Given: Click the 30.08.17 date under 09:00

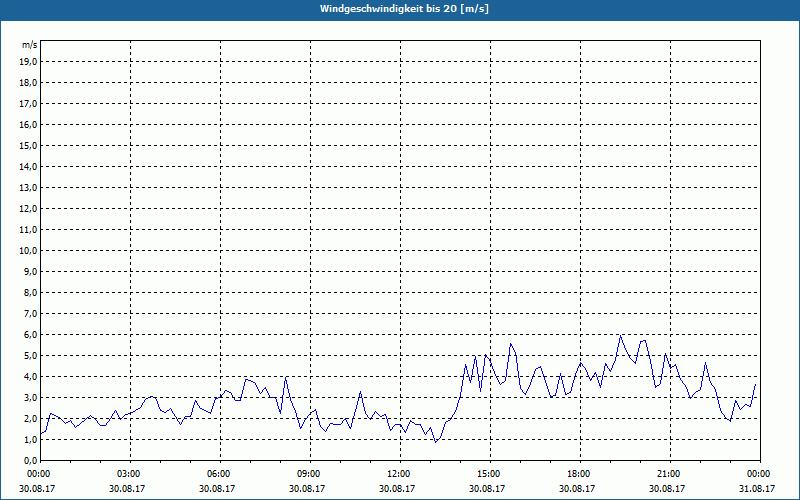Looking at the screenshot, I should pyautogui.click(x=307, y=488).
